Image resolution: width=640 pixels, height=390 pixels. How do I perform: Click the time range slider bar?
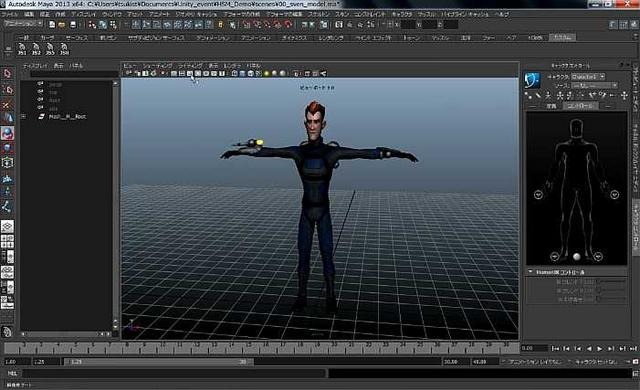point(158,362)
